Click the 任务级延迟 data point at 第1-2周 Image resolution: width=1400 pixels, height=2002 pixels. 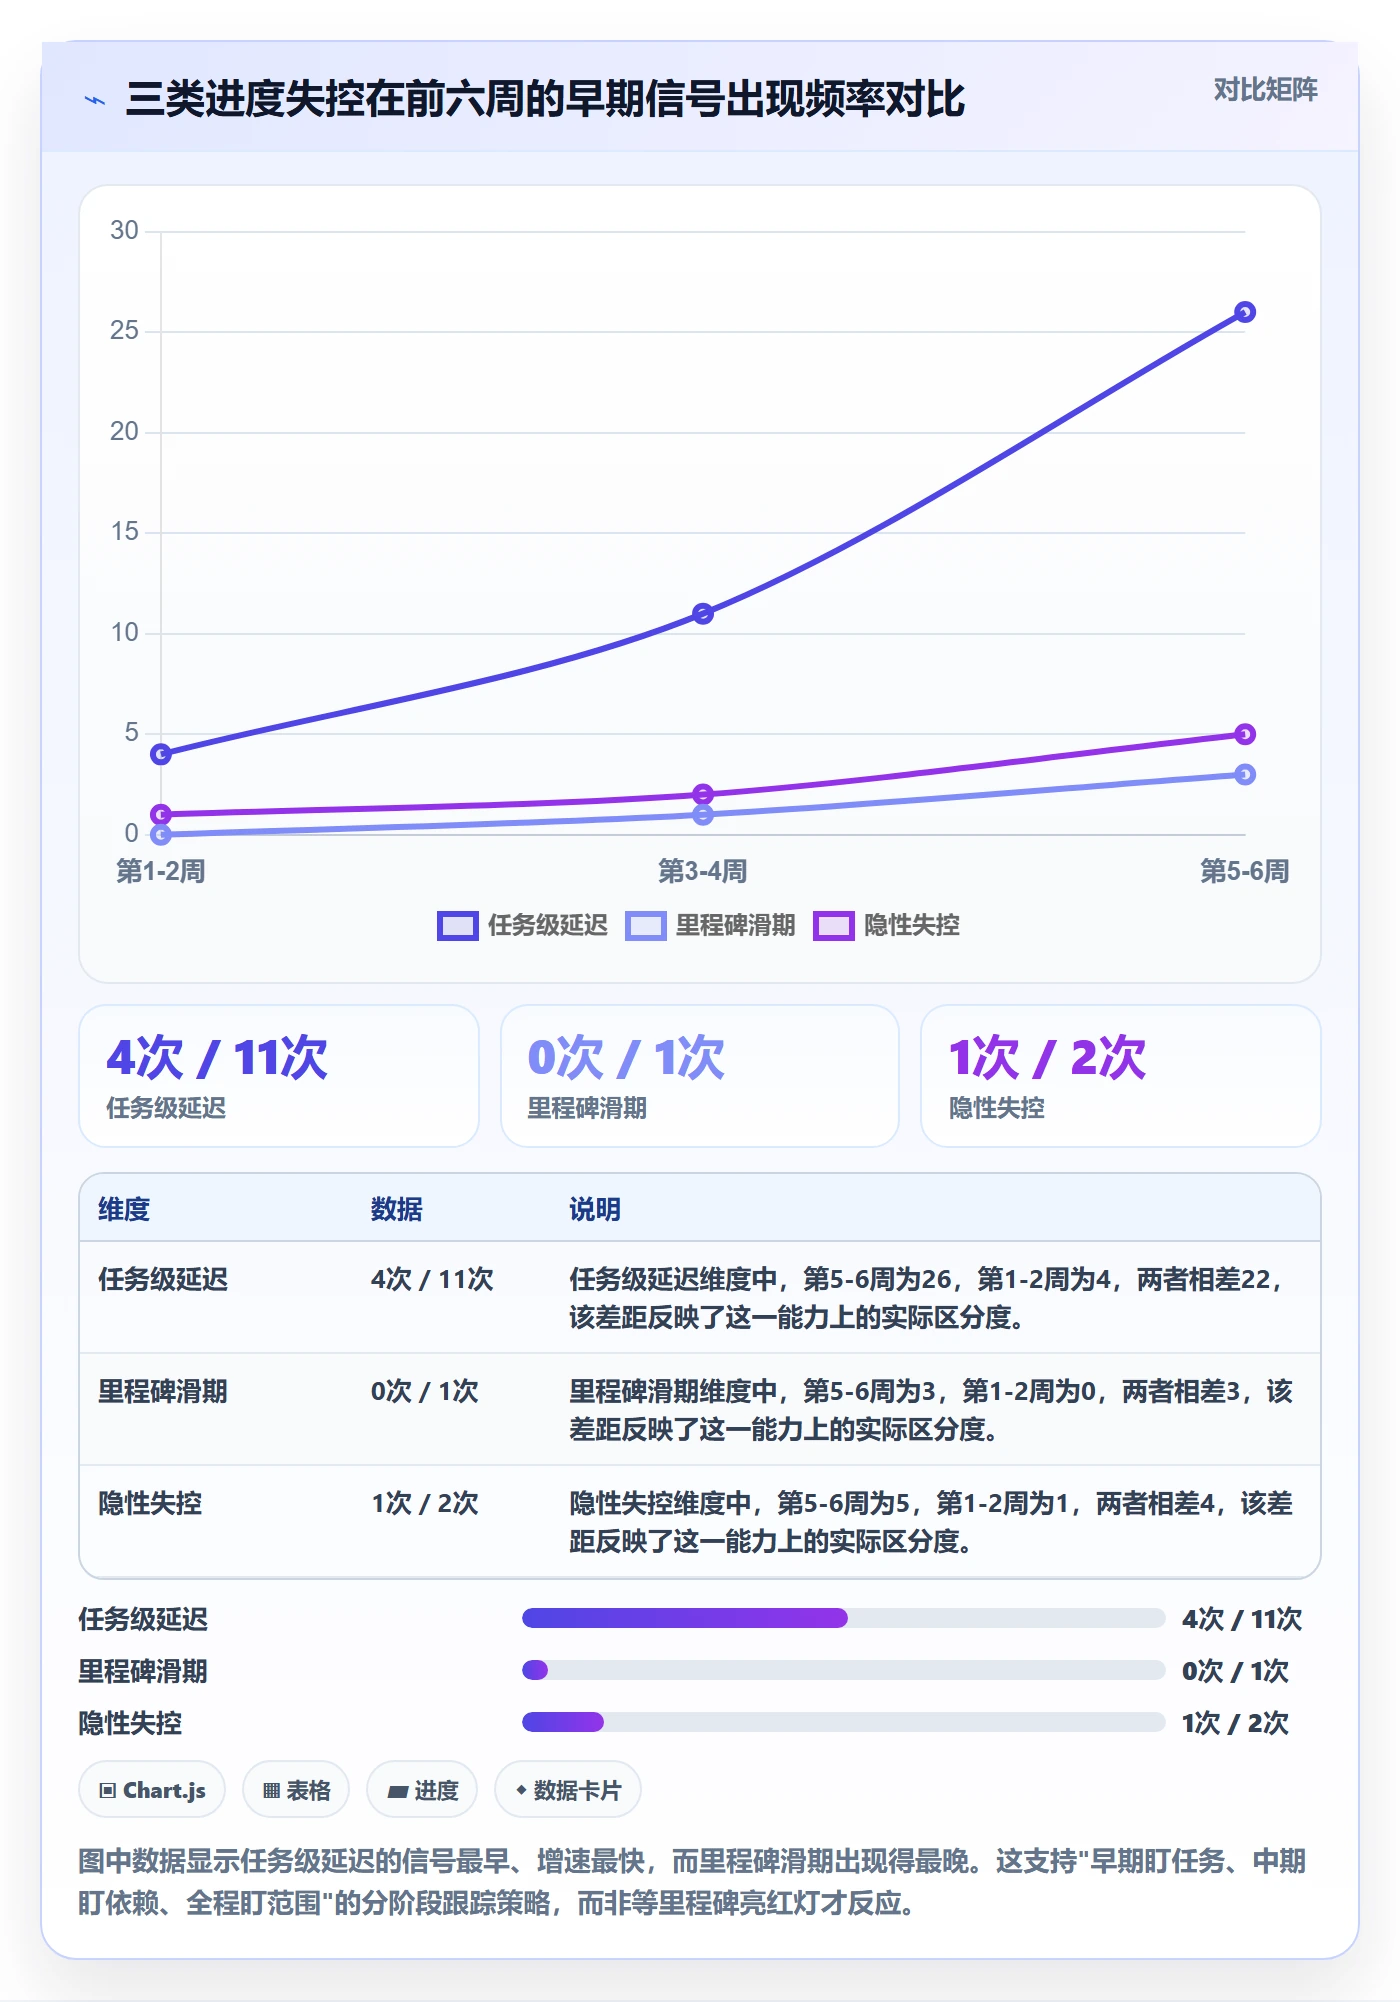coord(161,754)
